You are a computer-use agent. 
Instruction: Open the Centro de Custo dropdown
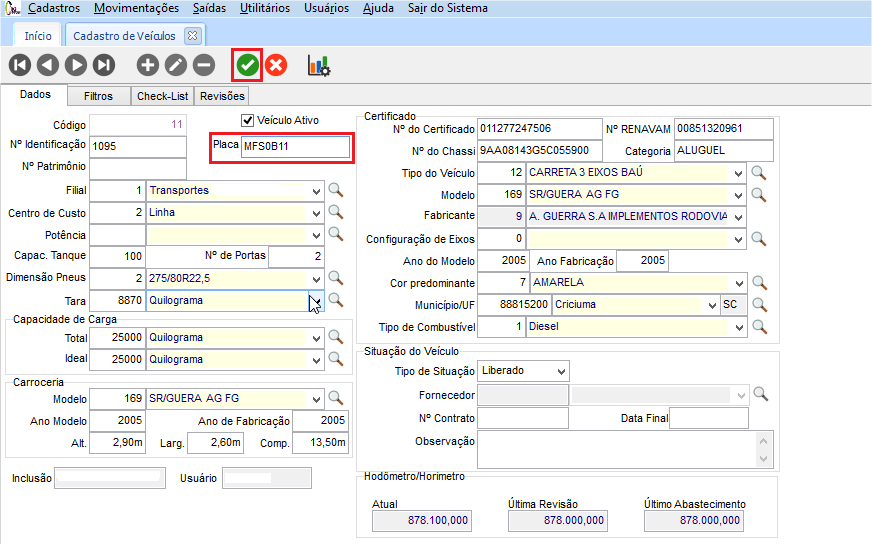pyautogui.click(x=317, y=213)
